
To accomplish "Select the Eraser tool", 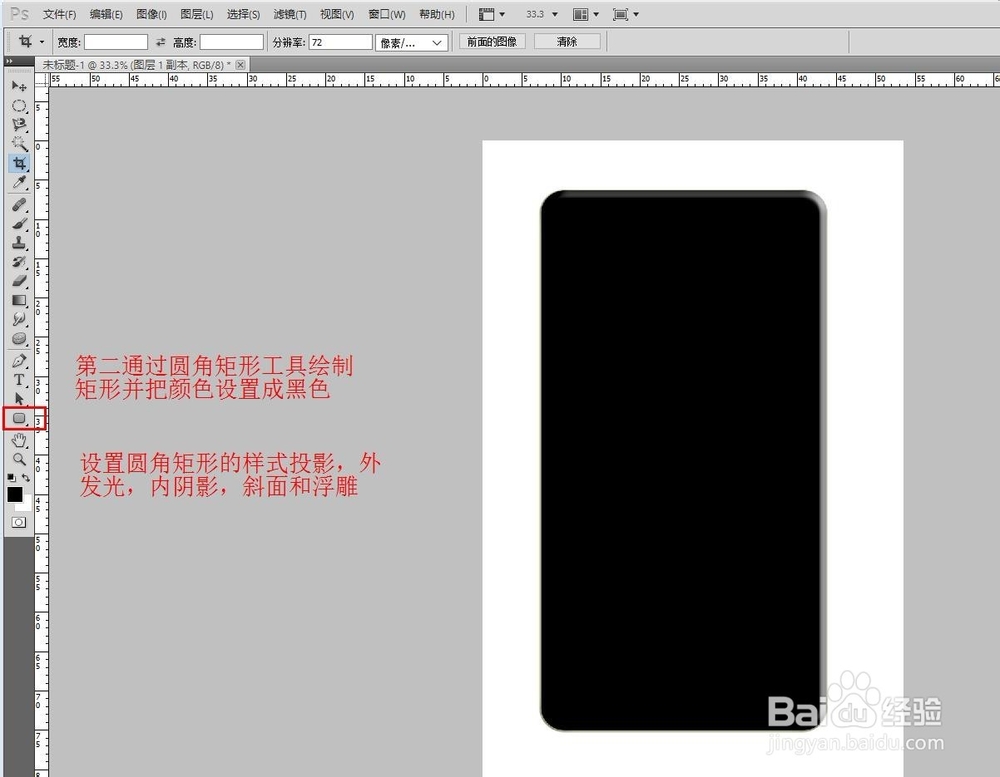I will point(19,281).
